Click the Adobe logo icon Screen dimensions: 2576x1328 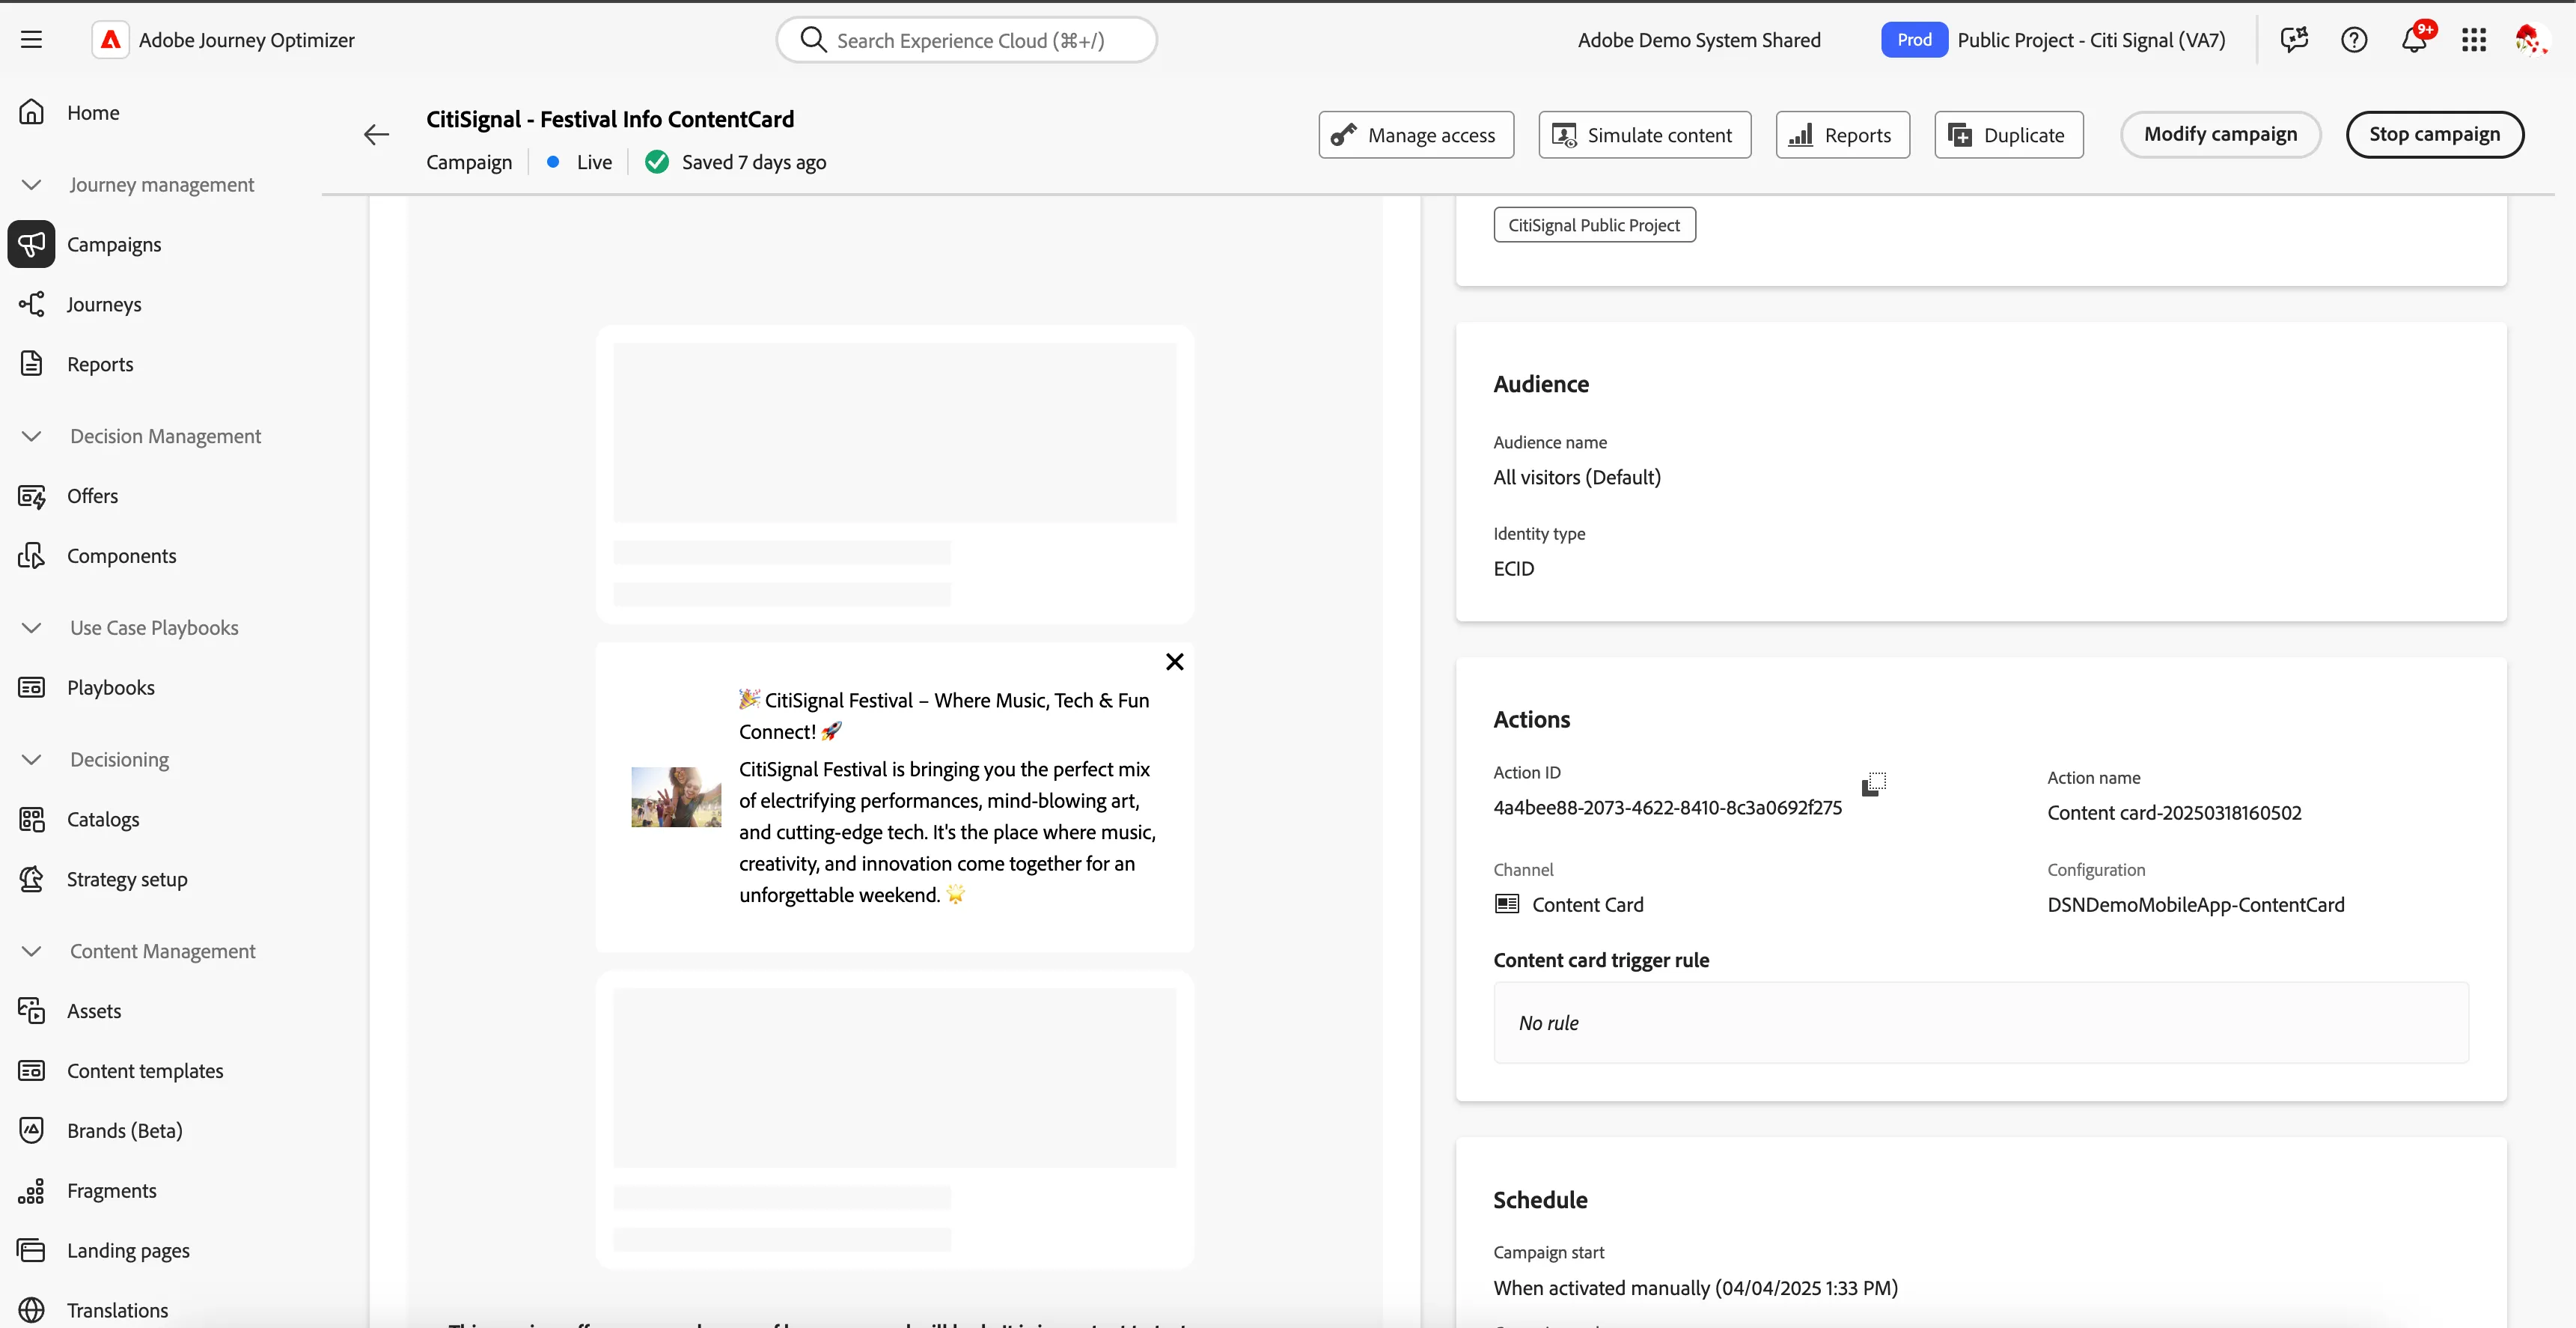(x=110, y=40)
